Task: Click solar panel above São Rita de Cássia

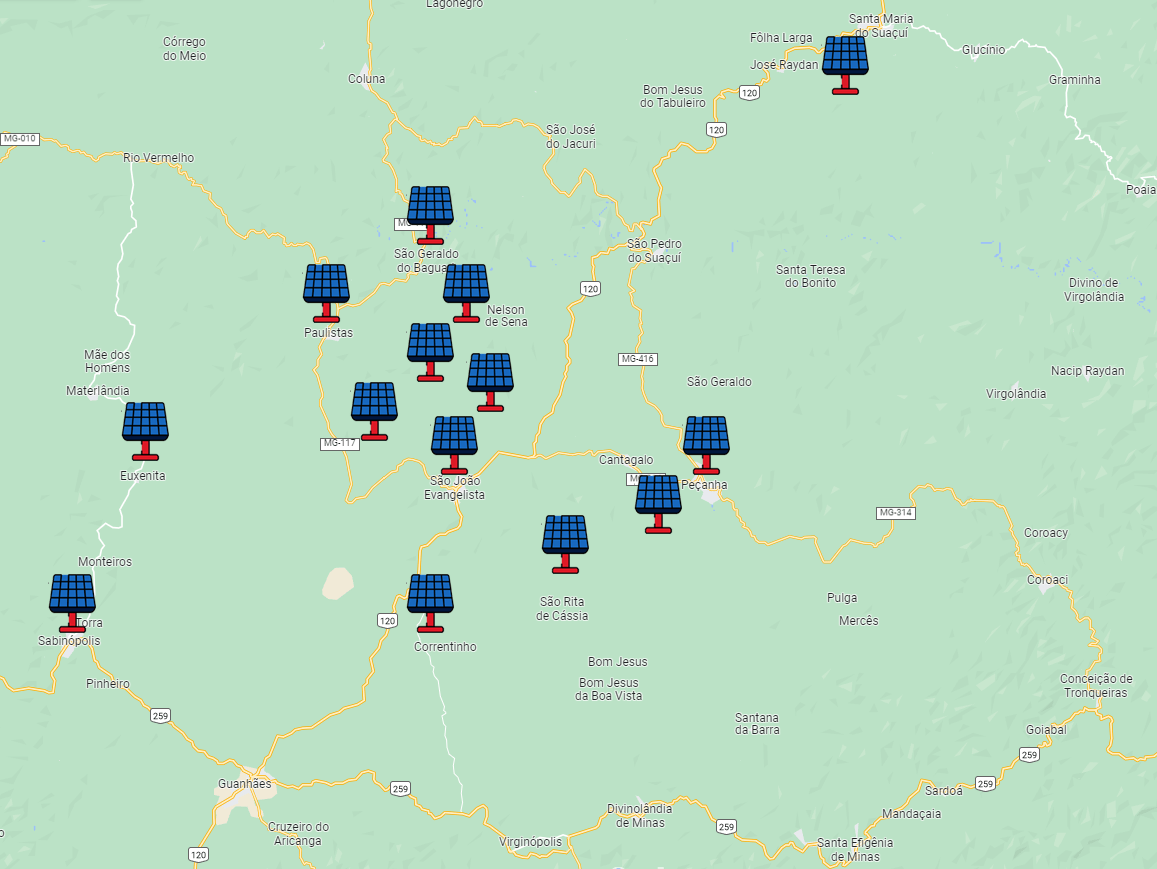Action: pyautogui.click(x=565, y=541)
